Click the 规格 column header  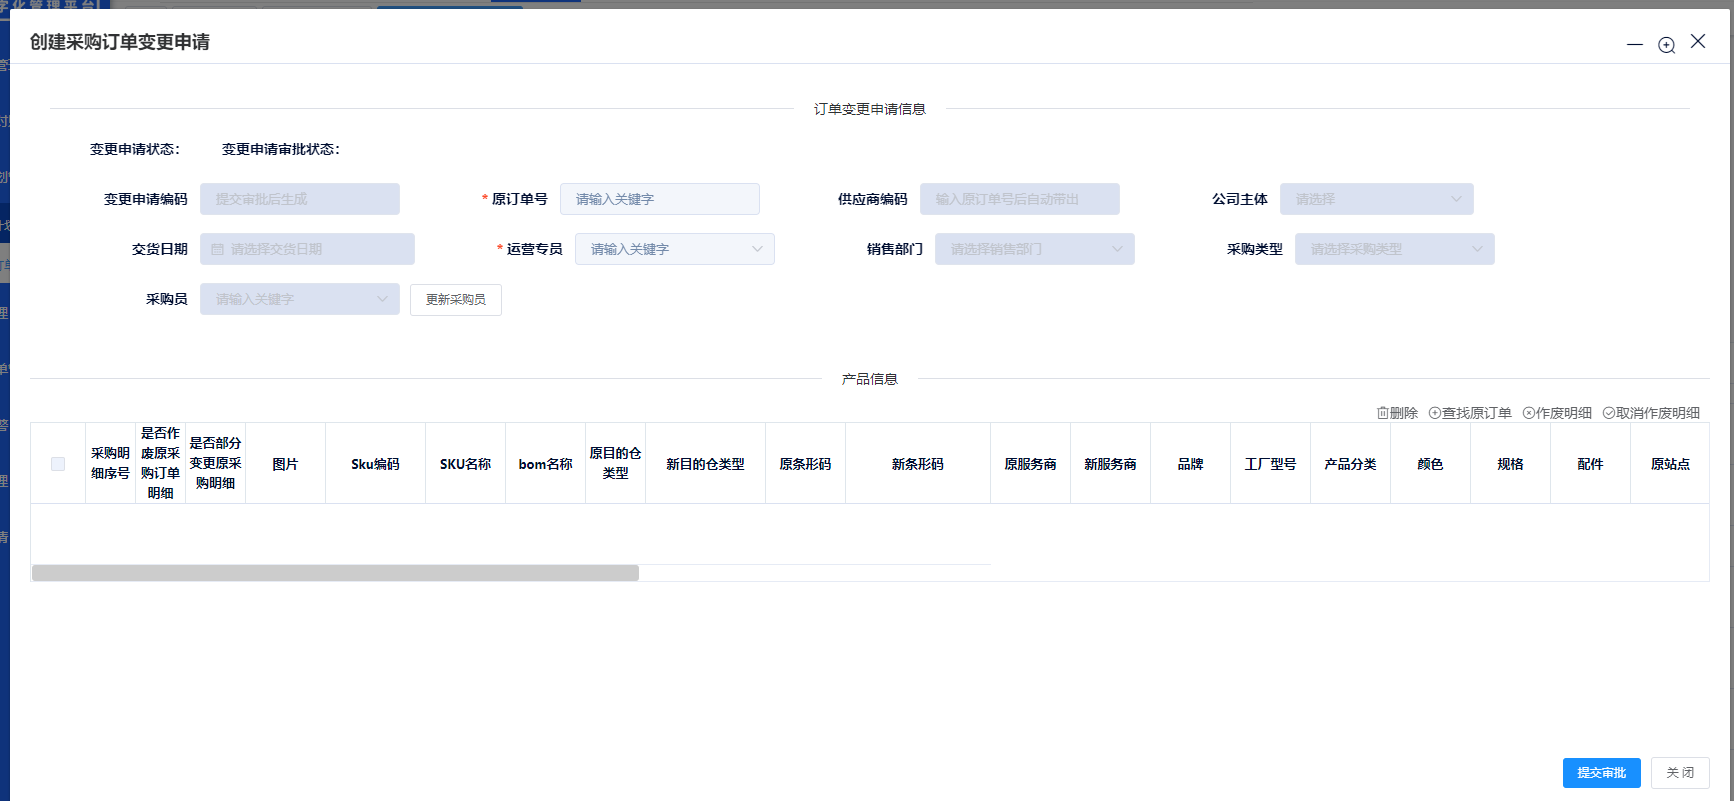1510,464
